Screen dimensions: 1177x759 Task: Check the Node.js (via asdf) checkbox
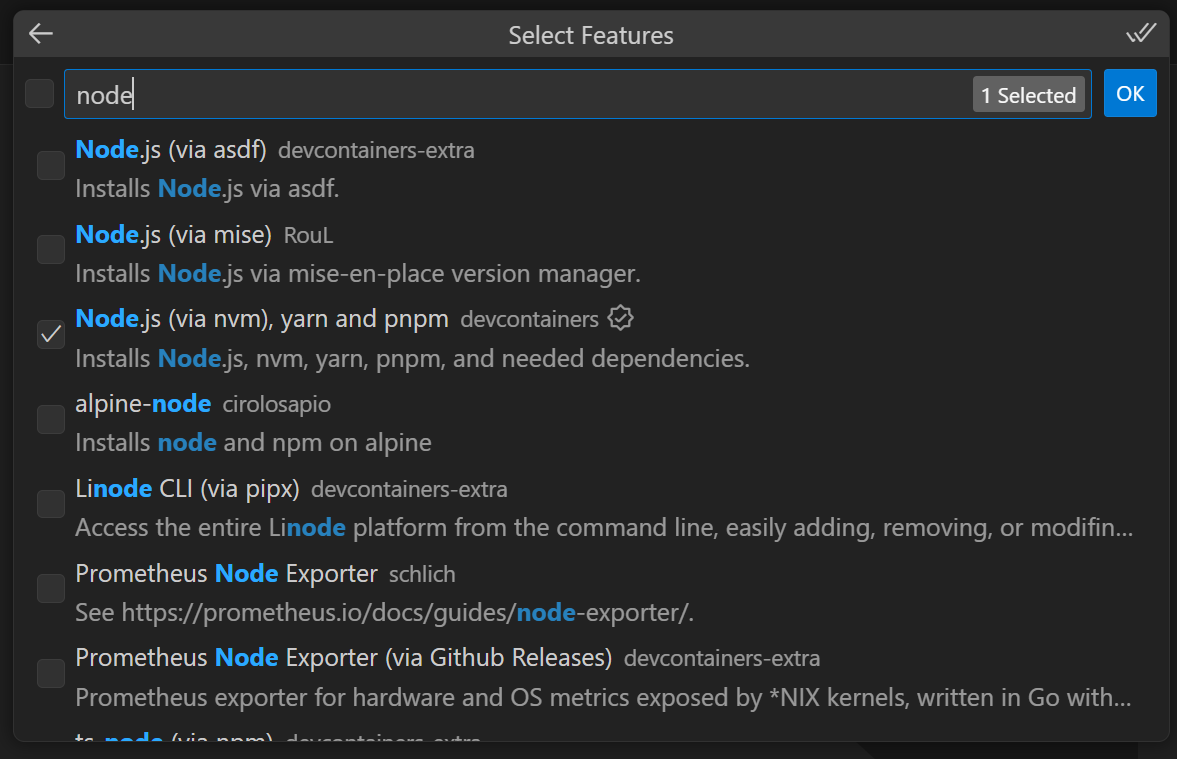point(51,165)
